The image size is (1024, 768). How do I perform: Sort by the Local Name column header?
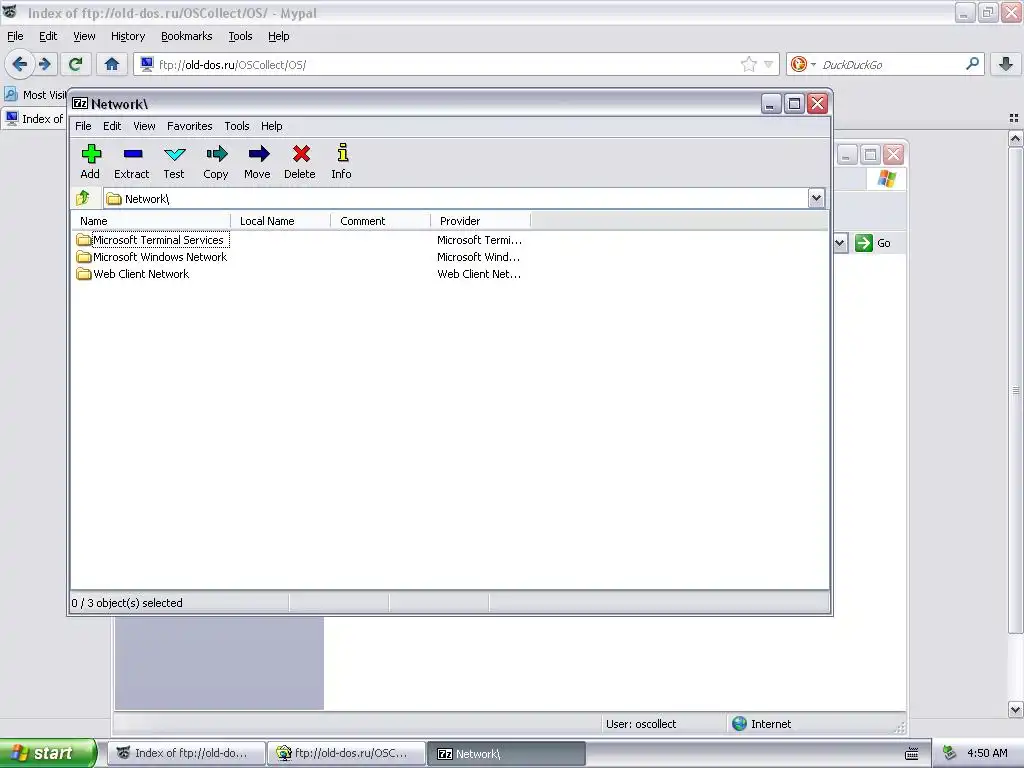click(281, 221)
